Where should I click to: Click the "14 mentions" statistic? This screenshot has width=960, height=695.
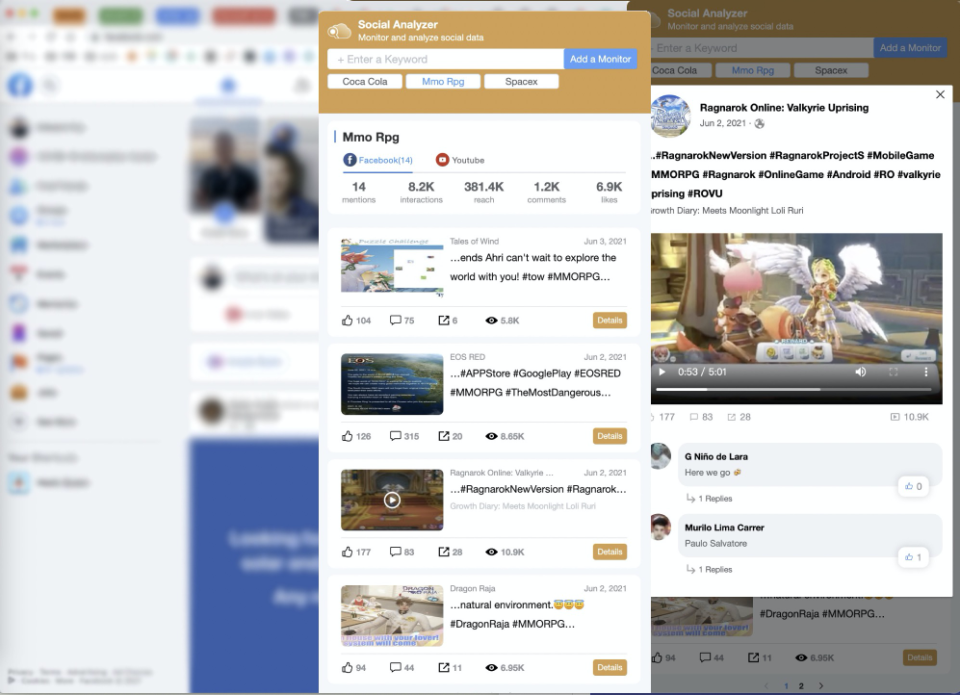pyautogui.click(x=359, y=192)
